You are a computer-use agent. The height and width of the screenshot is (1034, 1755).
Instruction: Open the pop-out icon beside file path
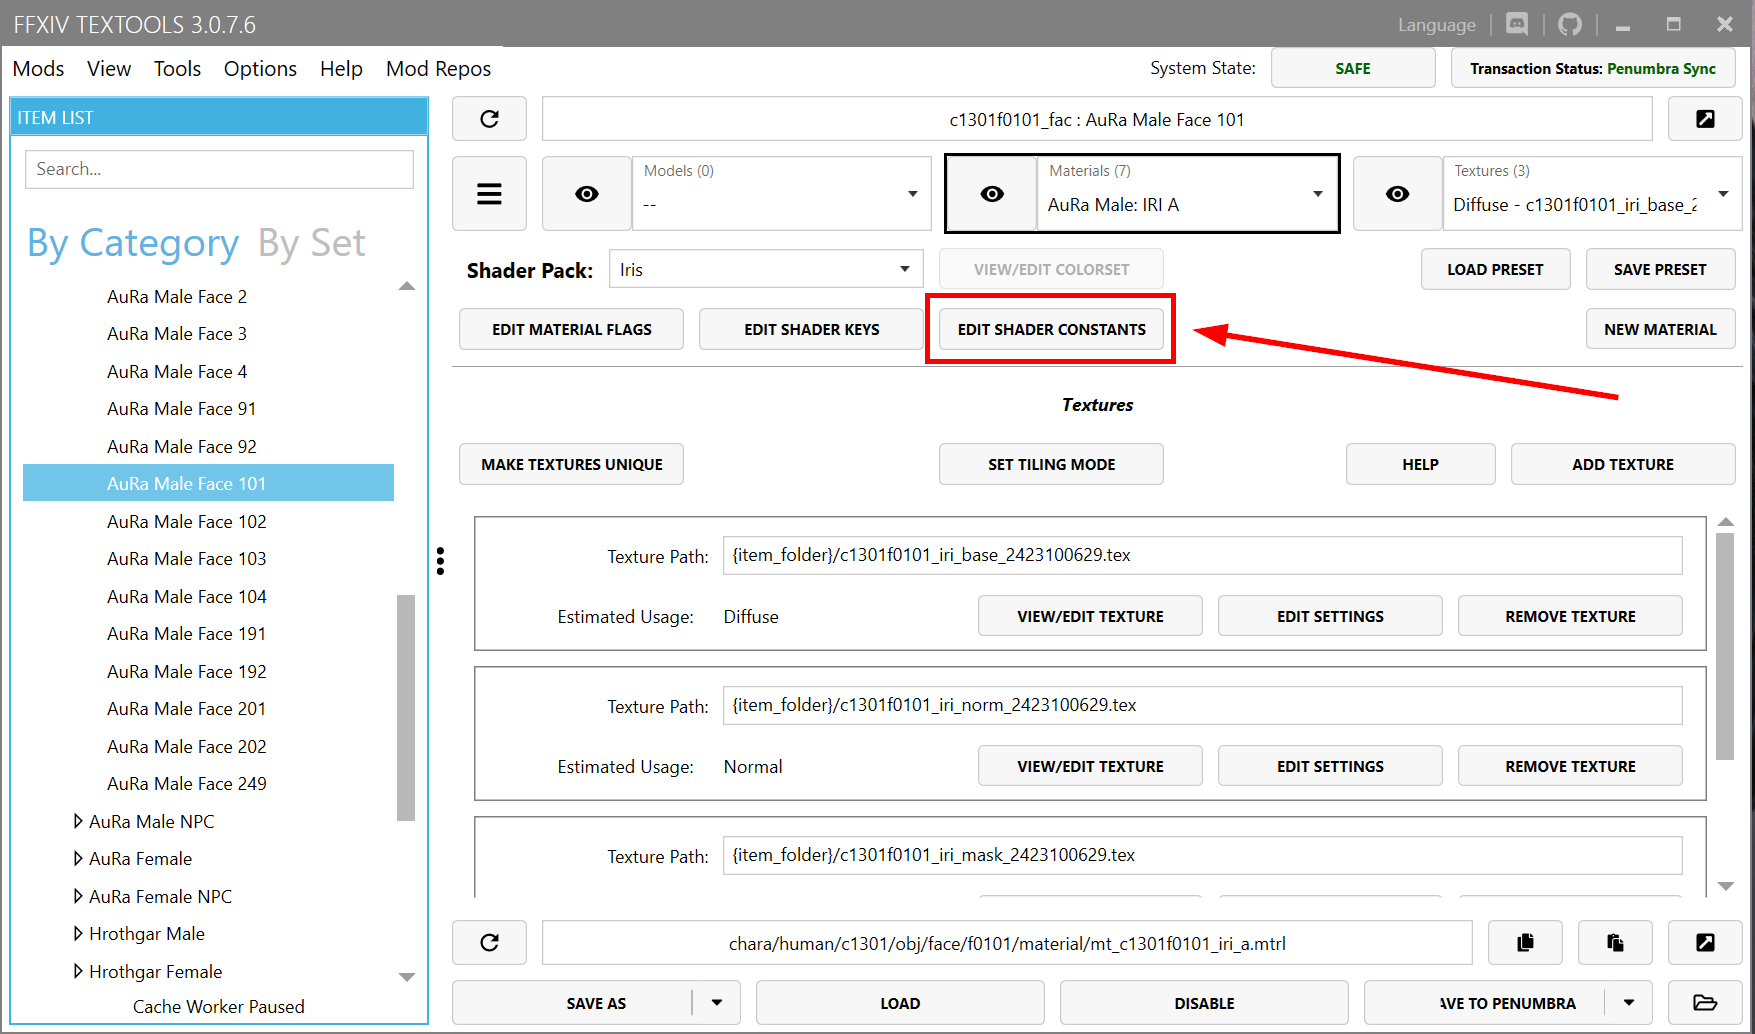(1705, 943)
